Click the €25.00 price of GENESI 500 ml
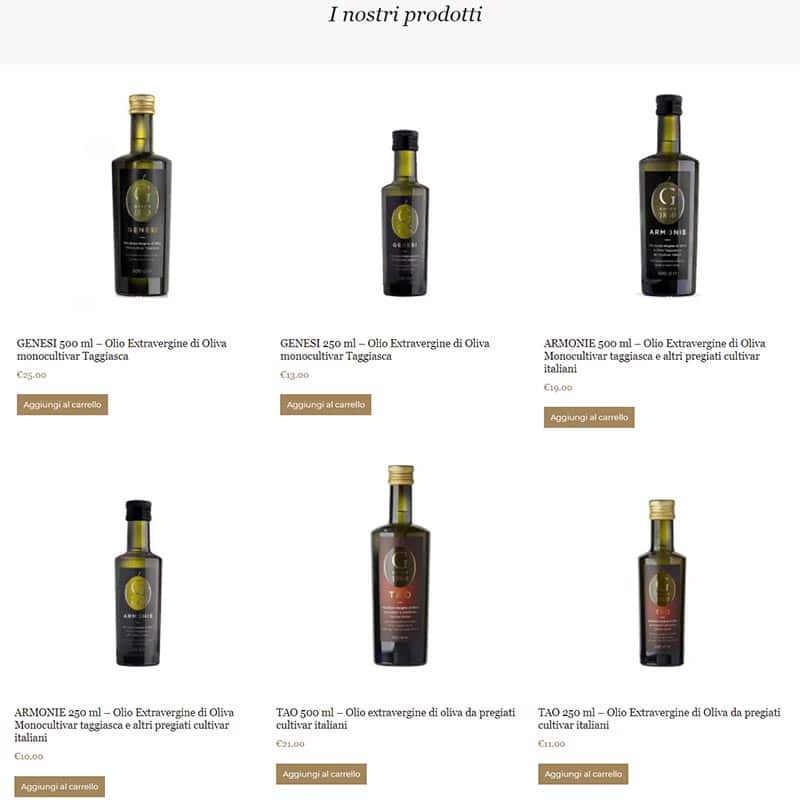800x800 pixels. click(x=32, y=374)
